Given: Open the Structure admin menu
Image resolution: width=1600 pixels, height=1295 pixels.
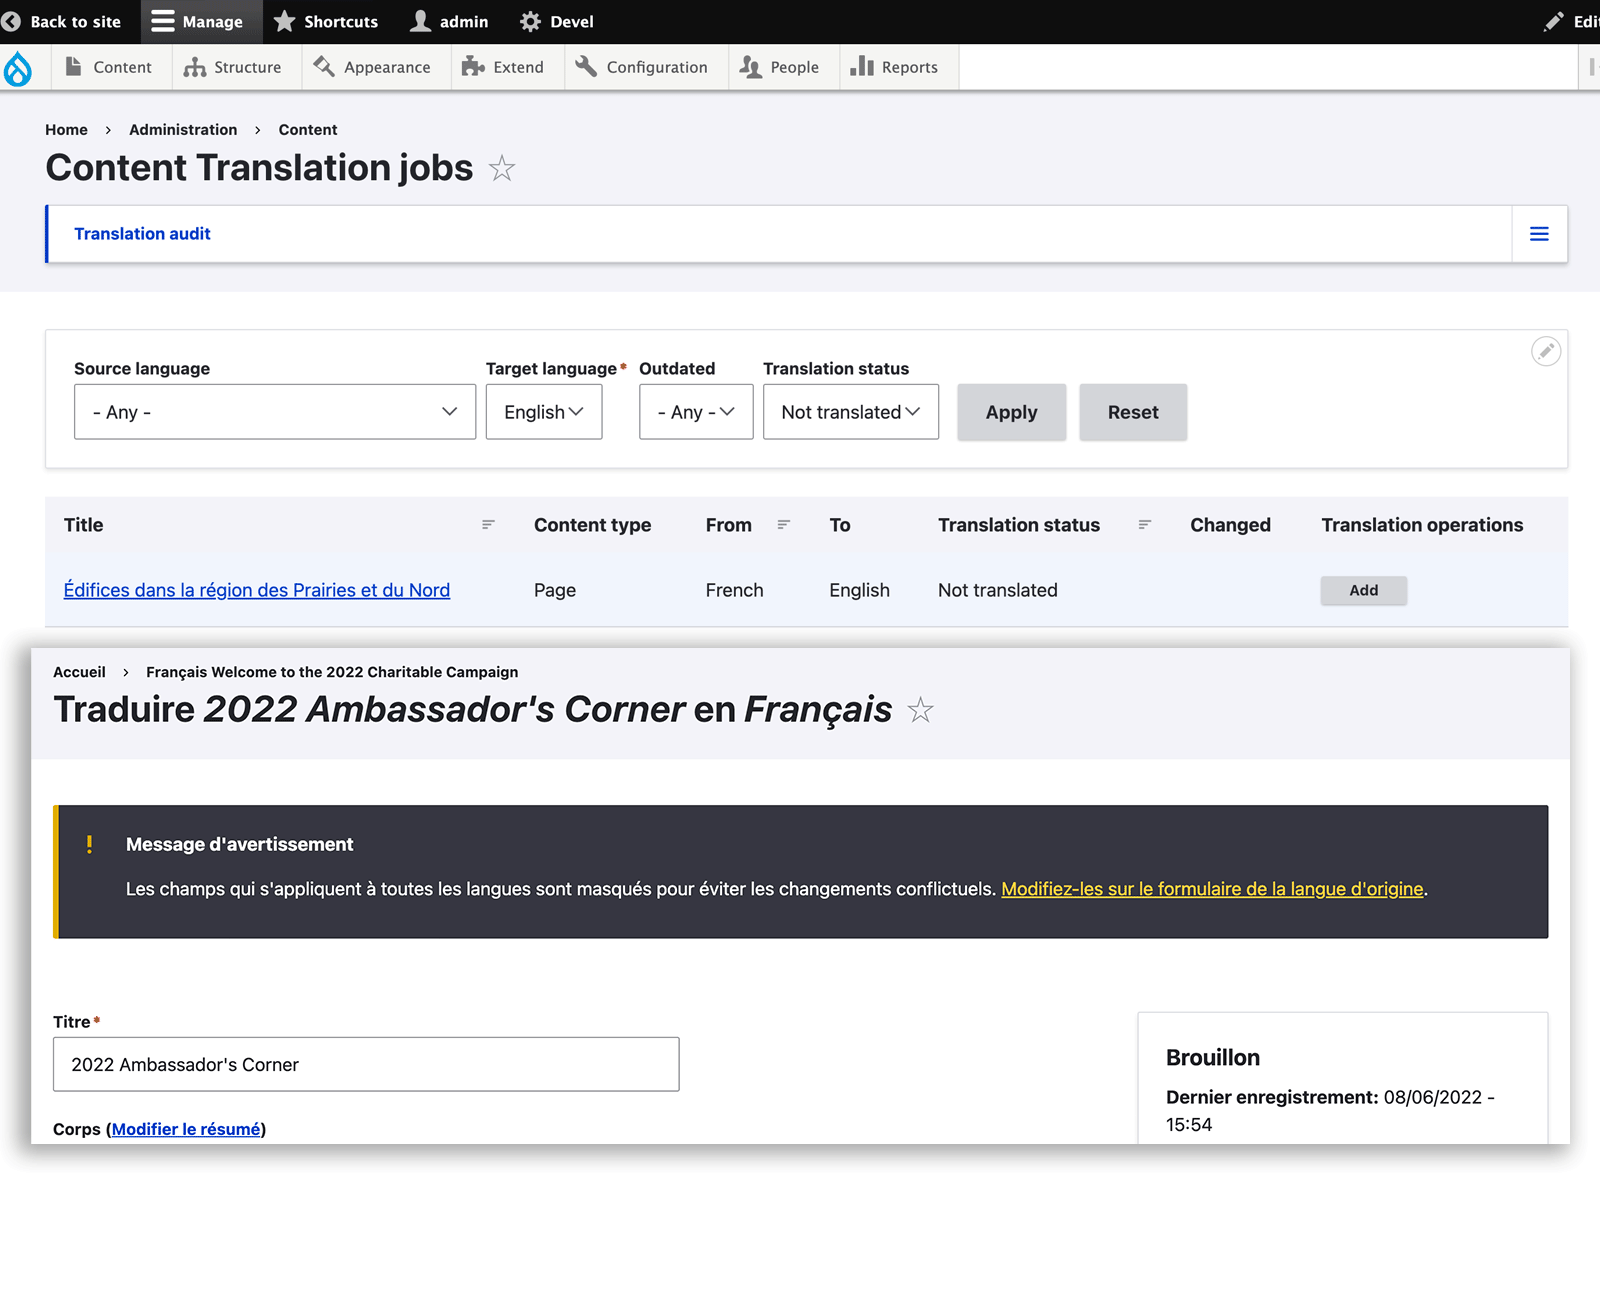Looking at the screenshot, I should [233, 67].
